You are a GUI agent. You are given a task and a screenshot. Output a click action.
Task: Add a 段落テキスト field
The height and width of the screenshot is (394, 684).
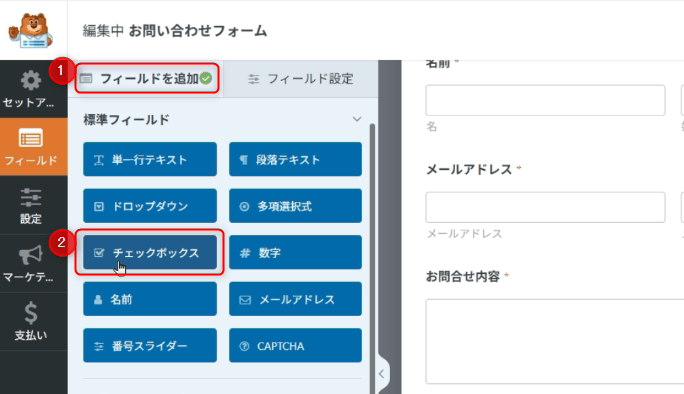(x=295, y=159)
